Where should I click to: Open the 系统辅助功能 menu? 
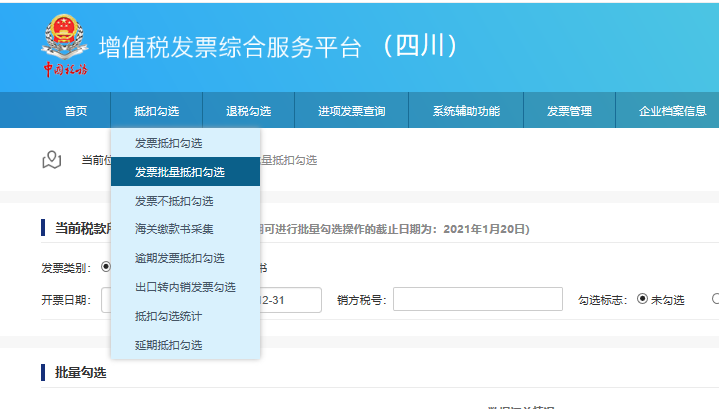click(466, 111)
